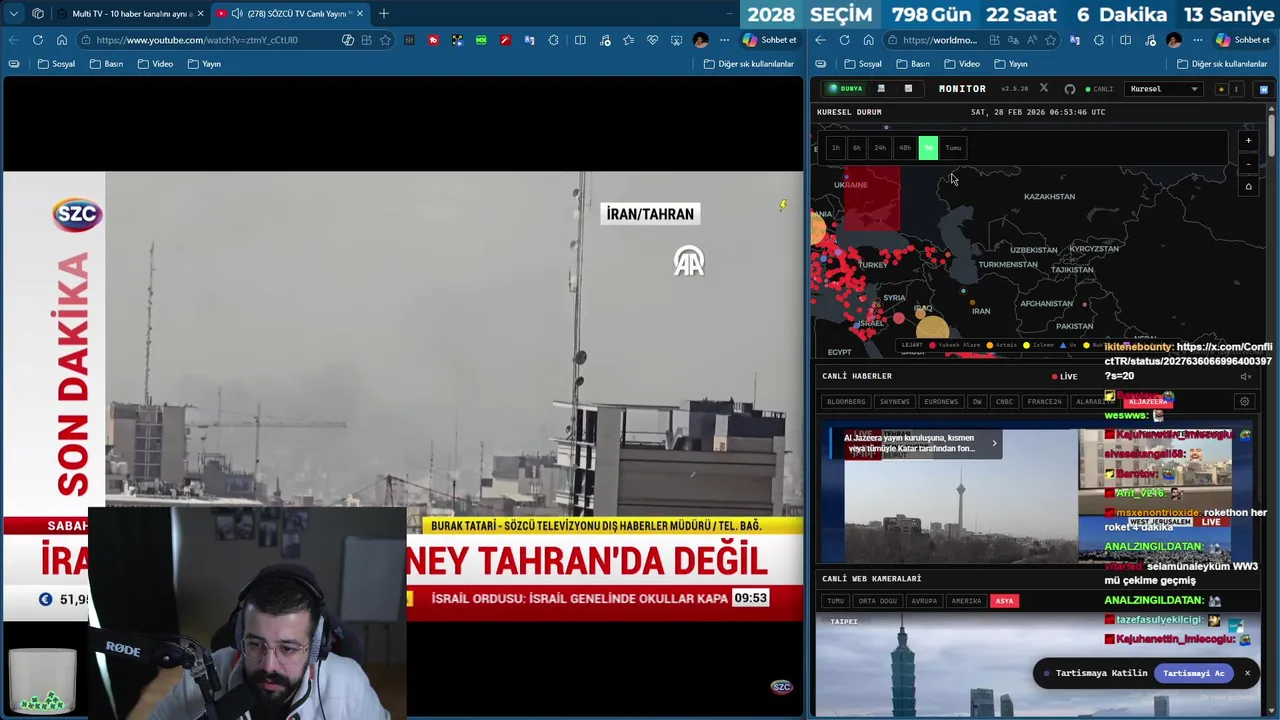Set map time range to 48h
Screen dimensions: 1280x720
pos(905,148)
